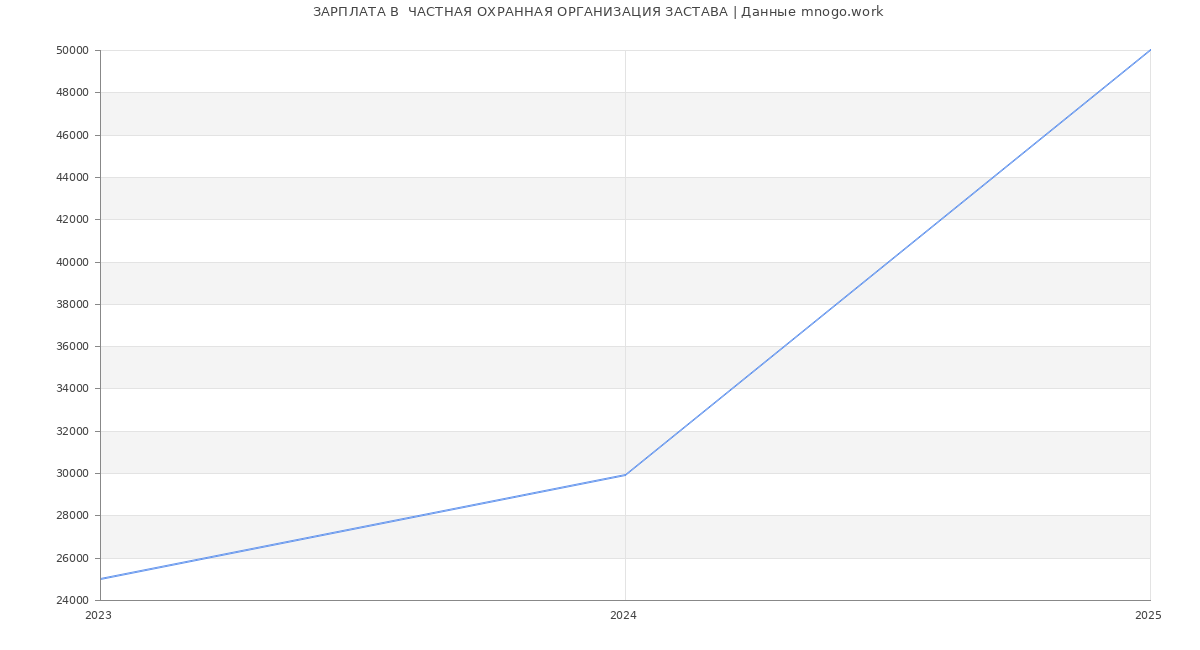The width and height of the screenshot is (1200, 650).
Task: Click the 44000 y-axis label
Action: click(73, 177)
